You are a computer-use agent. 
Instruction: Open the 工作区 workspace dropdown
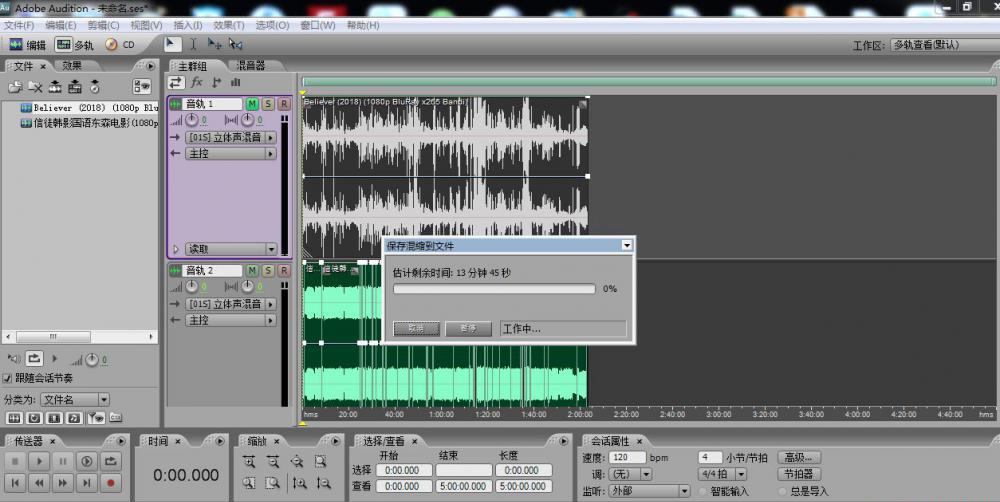pos(943,45)
